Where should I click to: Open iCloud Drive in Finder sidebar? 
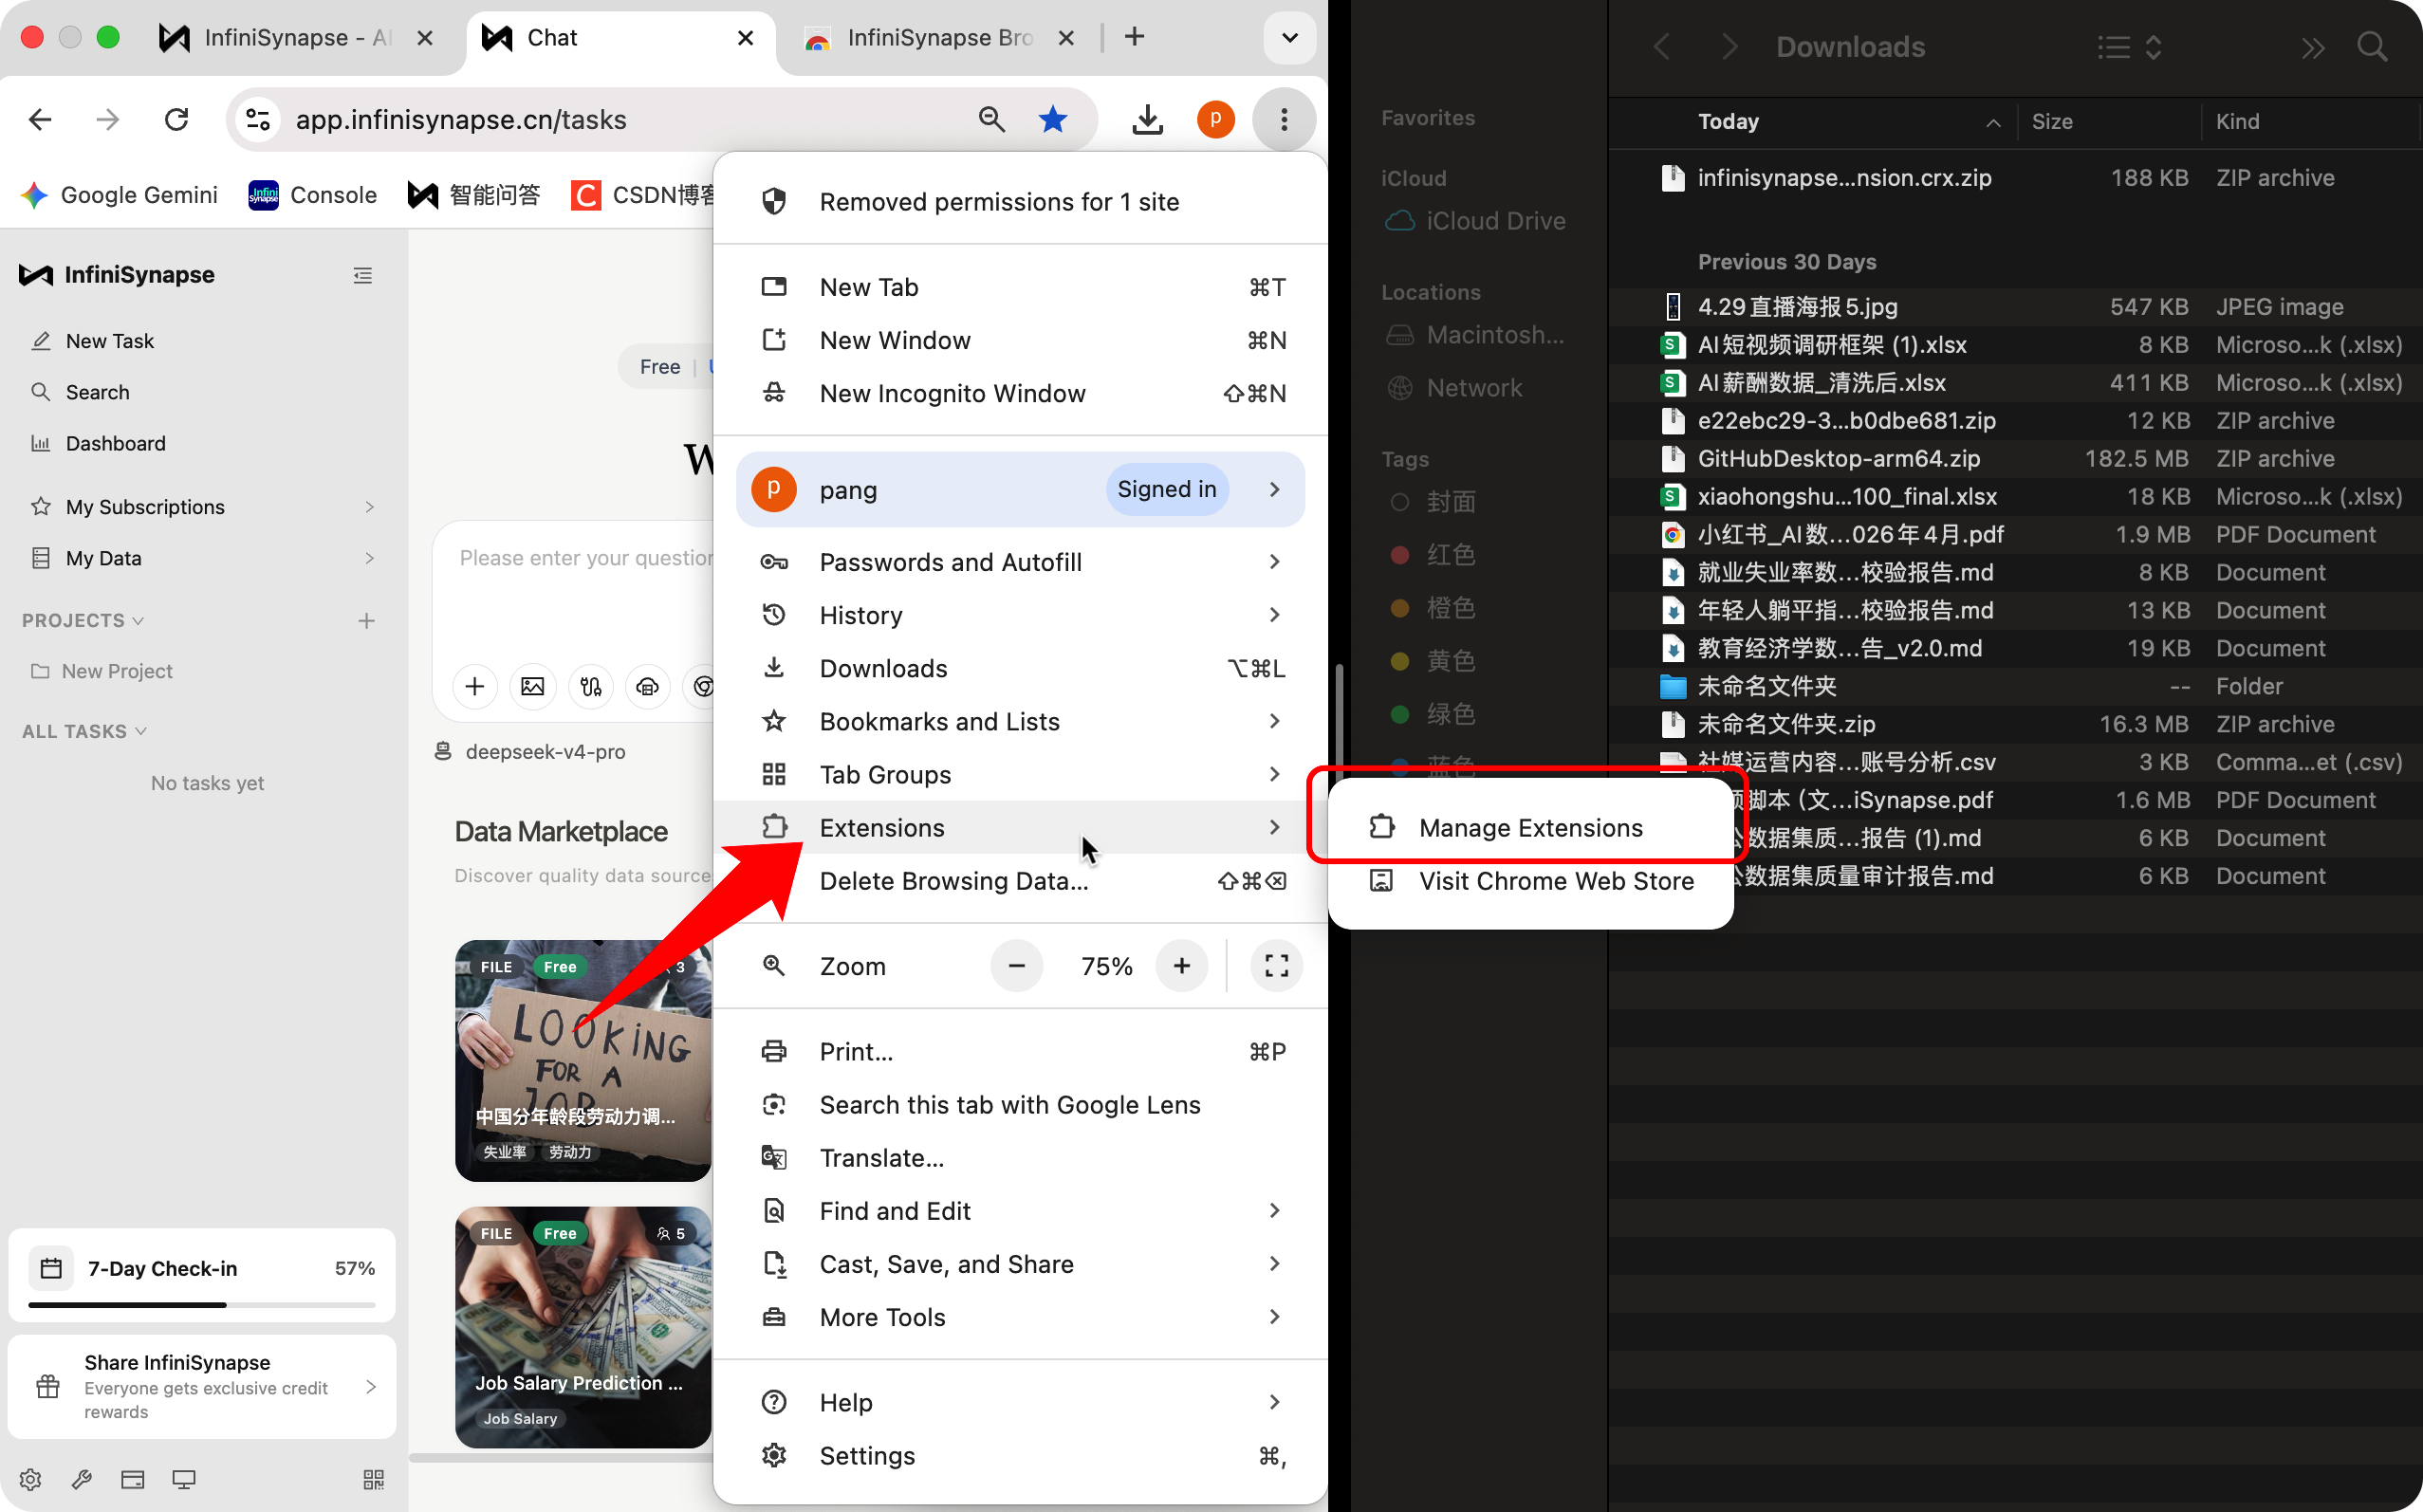tap(1478, 221)
